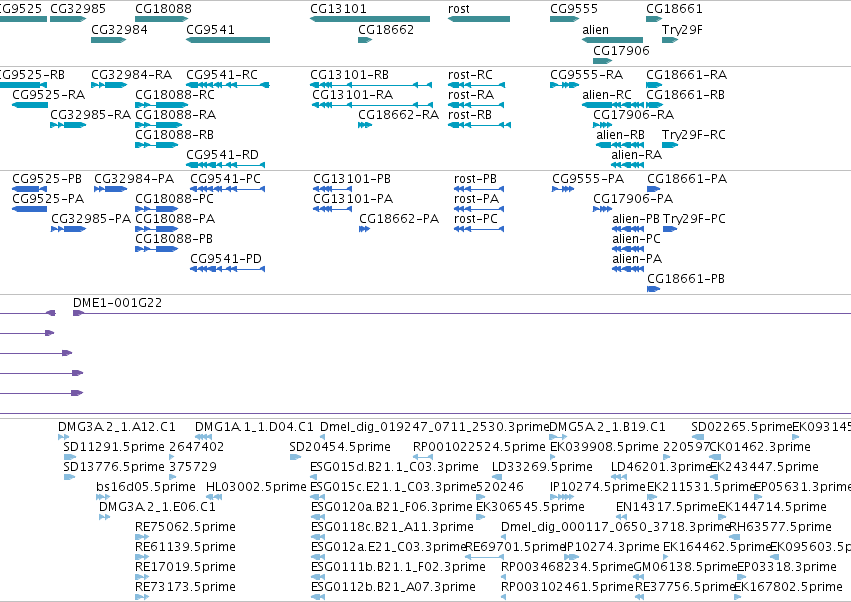This screenshot has width=851, height=602.
Task: Select the CG18088-RB transcript label
Action: tap(174, 134)
